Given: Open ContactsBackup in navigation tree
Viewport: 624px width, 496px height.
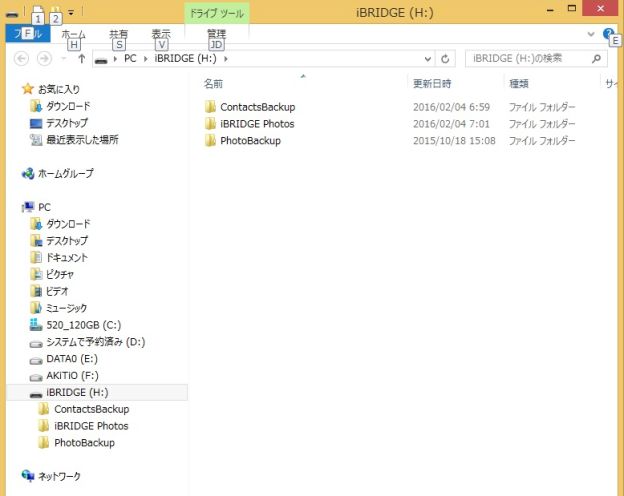Looking at the screenshot, I should click(x=92, y=409).
